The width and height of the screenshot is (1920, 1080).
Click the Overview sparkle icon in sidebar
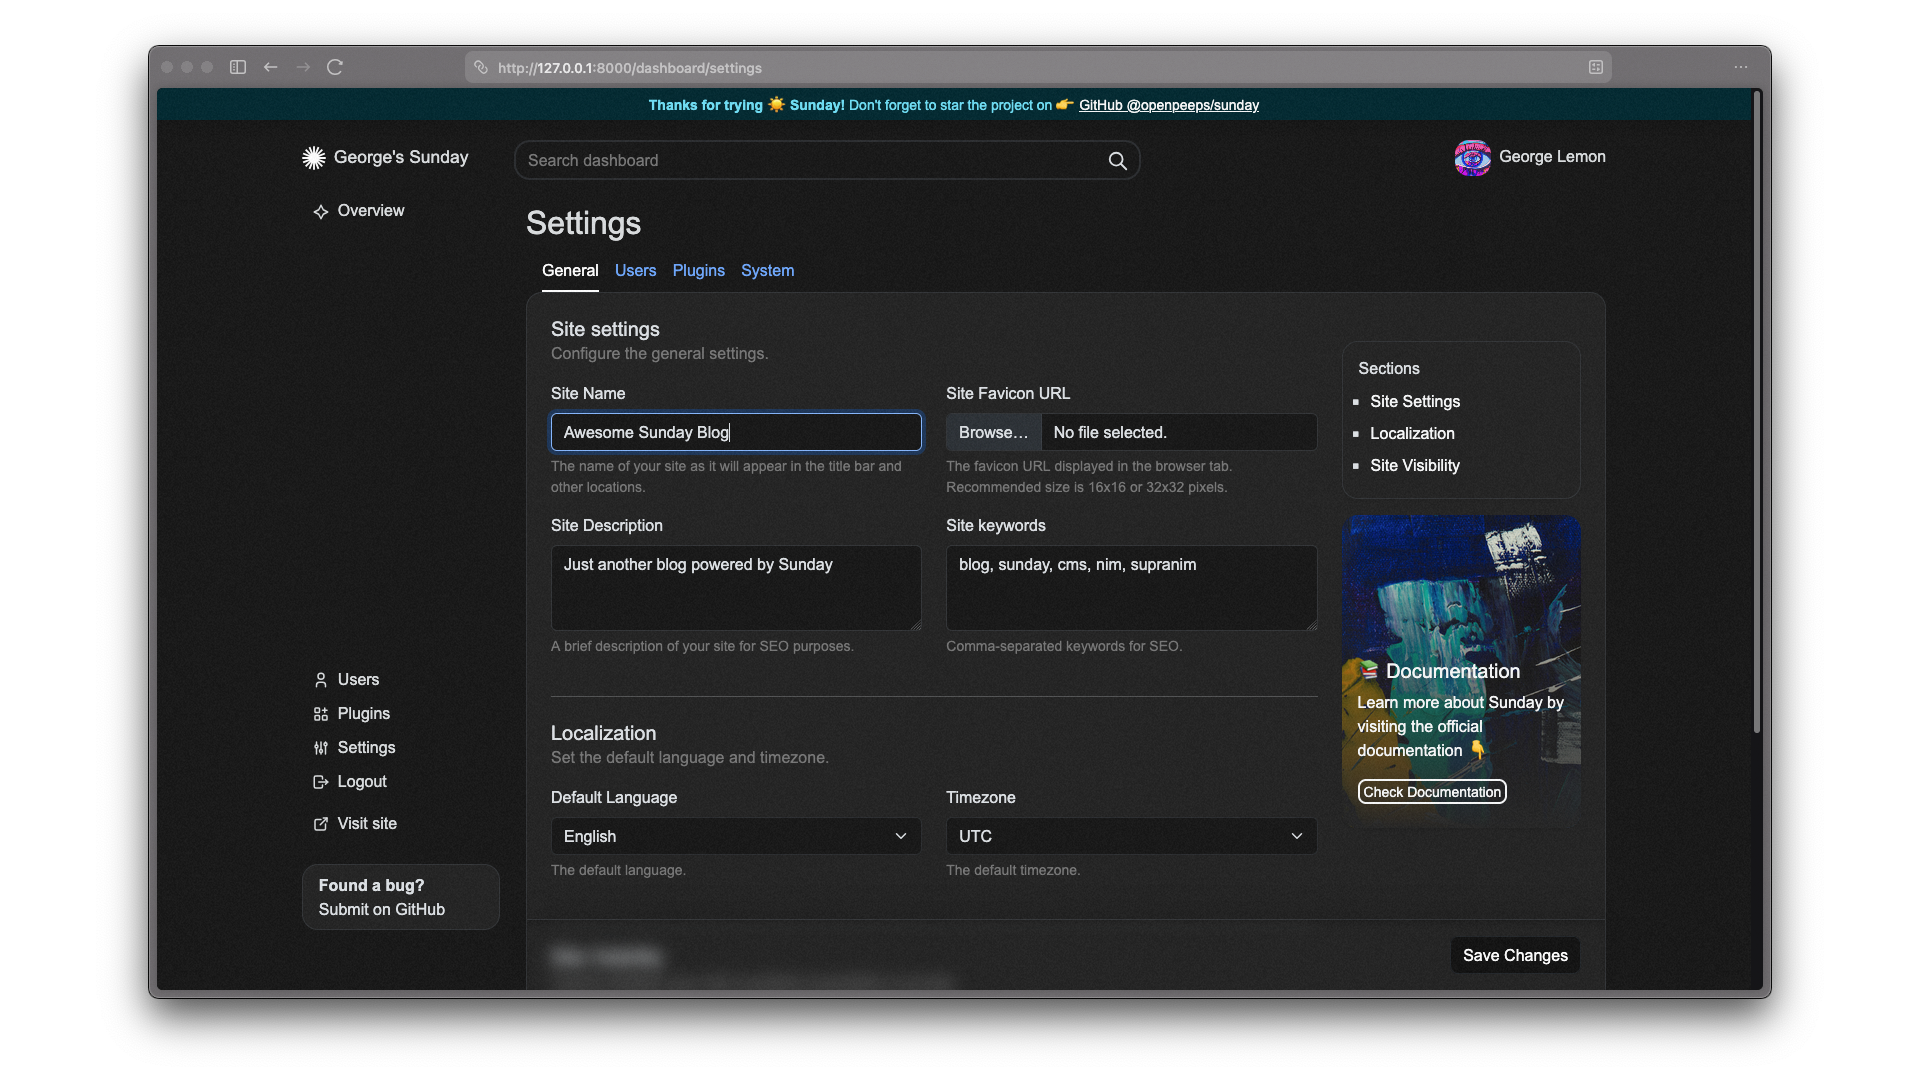(x=320, y=212)
